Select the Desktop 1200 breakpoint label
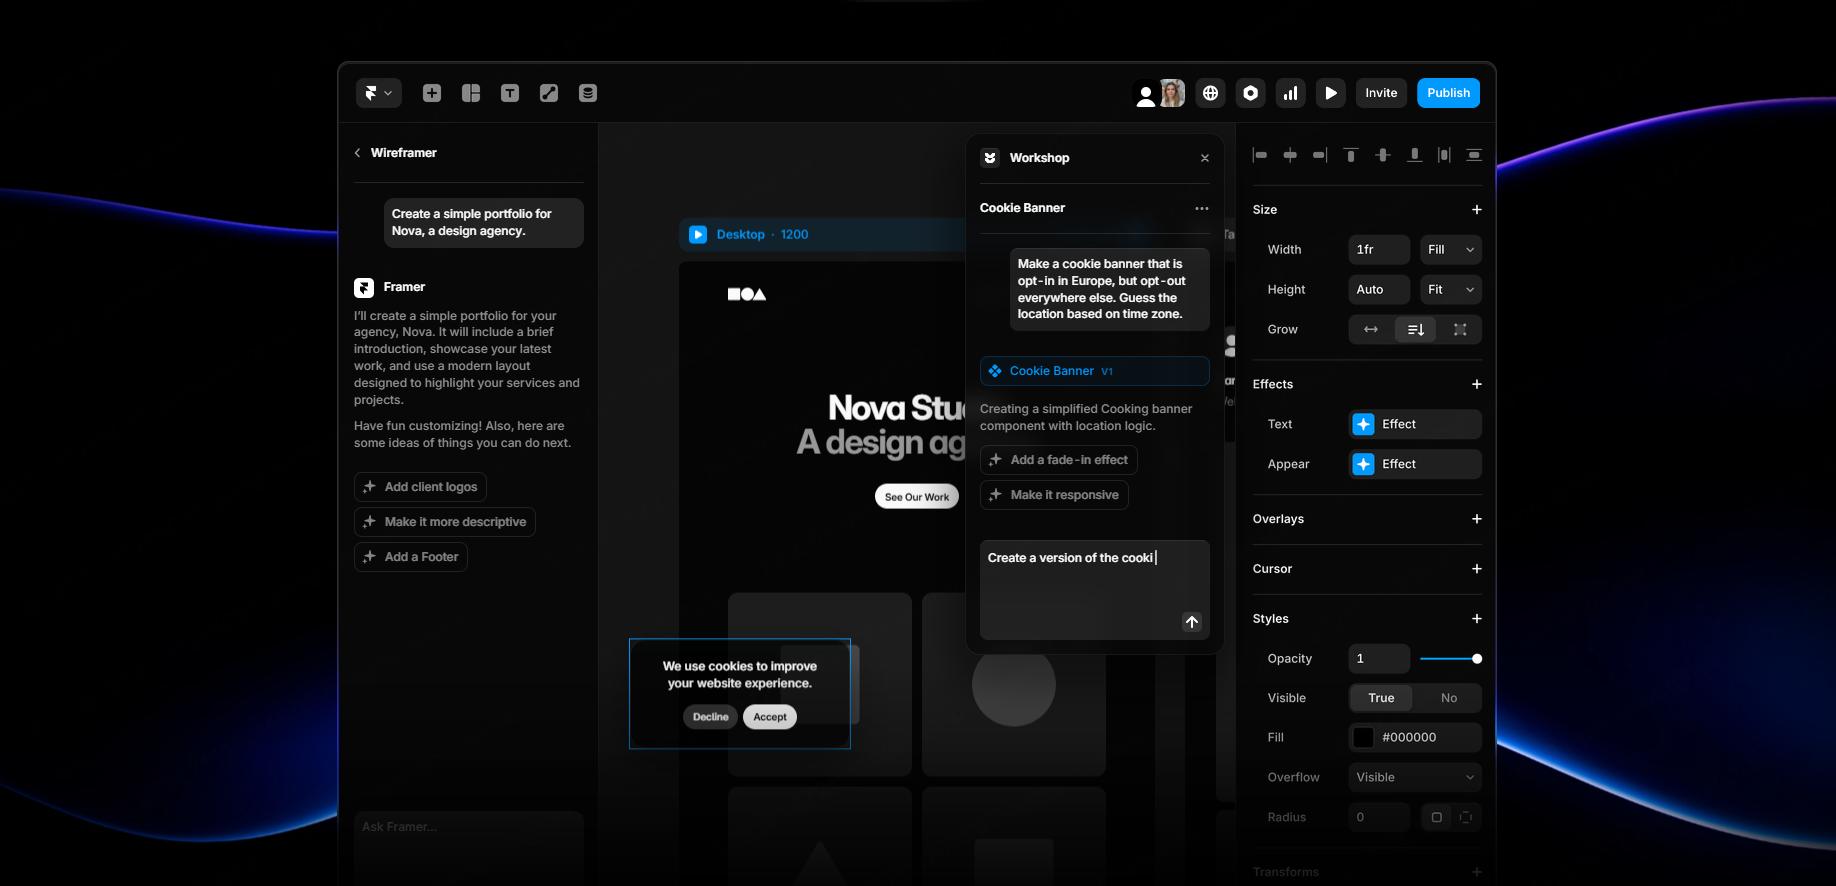Screen dimensions: 1836x886 pyautogui.click(x=762, y=235)
